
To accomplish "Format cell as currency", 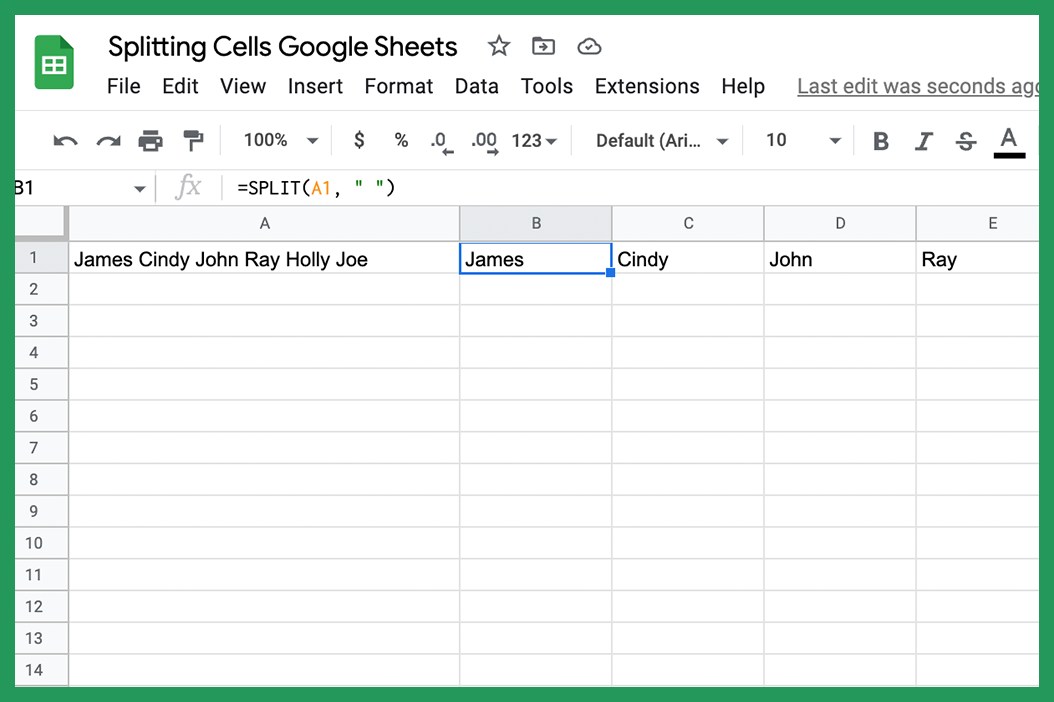I will (358, 141).
